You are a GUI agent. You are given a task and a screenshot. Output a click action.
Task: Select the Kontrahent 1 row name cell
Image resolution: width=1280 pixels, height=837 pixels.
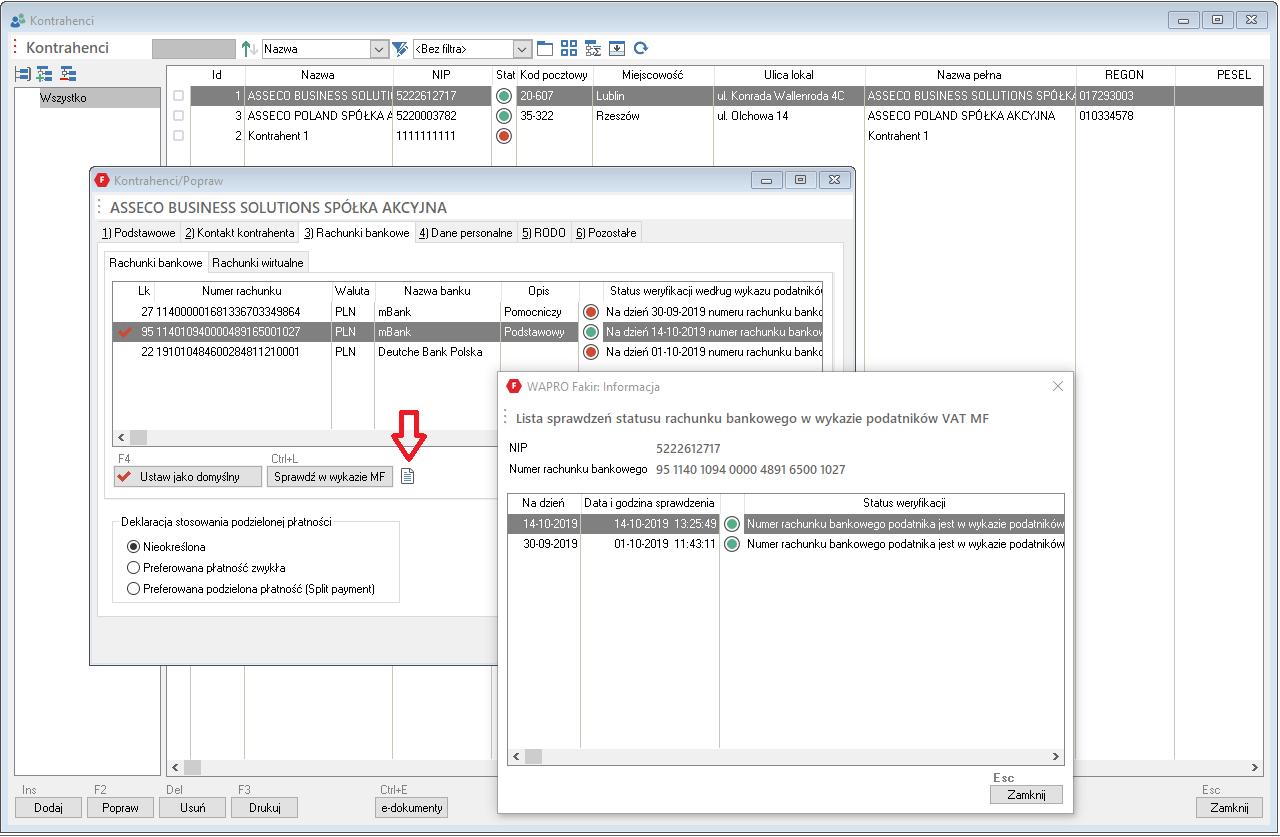pyautogui.click(x=318, y=136)
